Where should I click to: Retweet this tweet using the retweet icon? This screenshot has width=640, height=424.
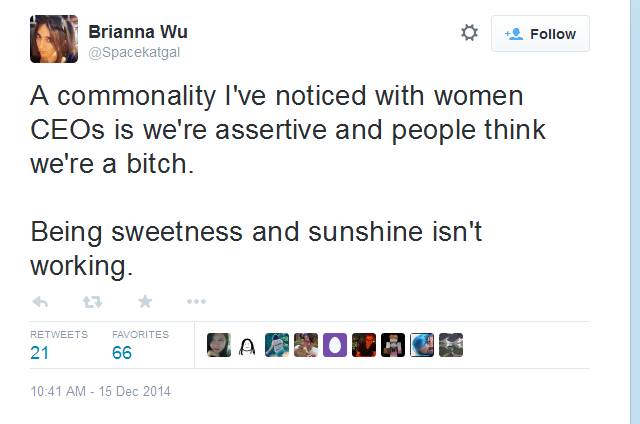click(x=92, y=302)
